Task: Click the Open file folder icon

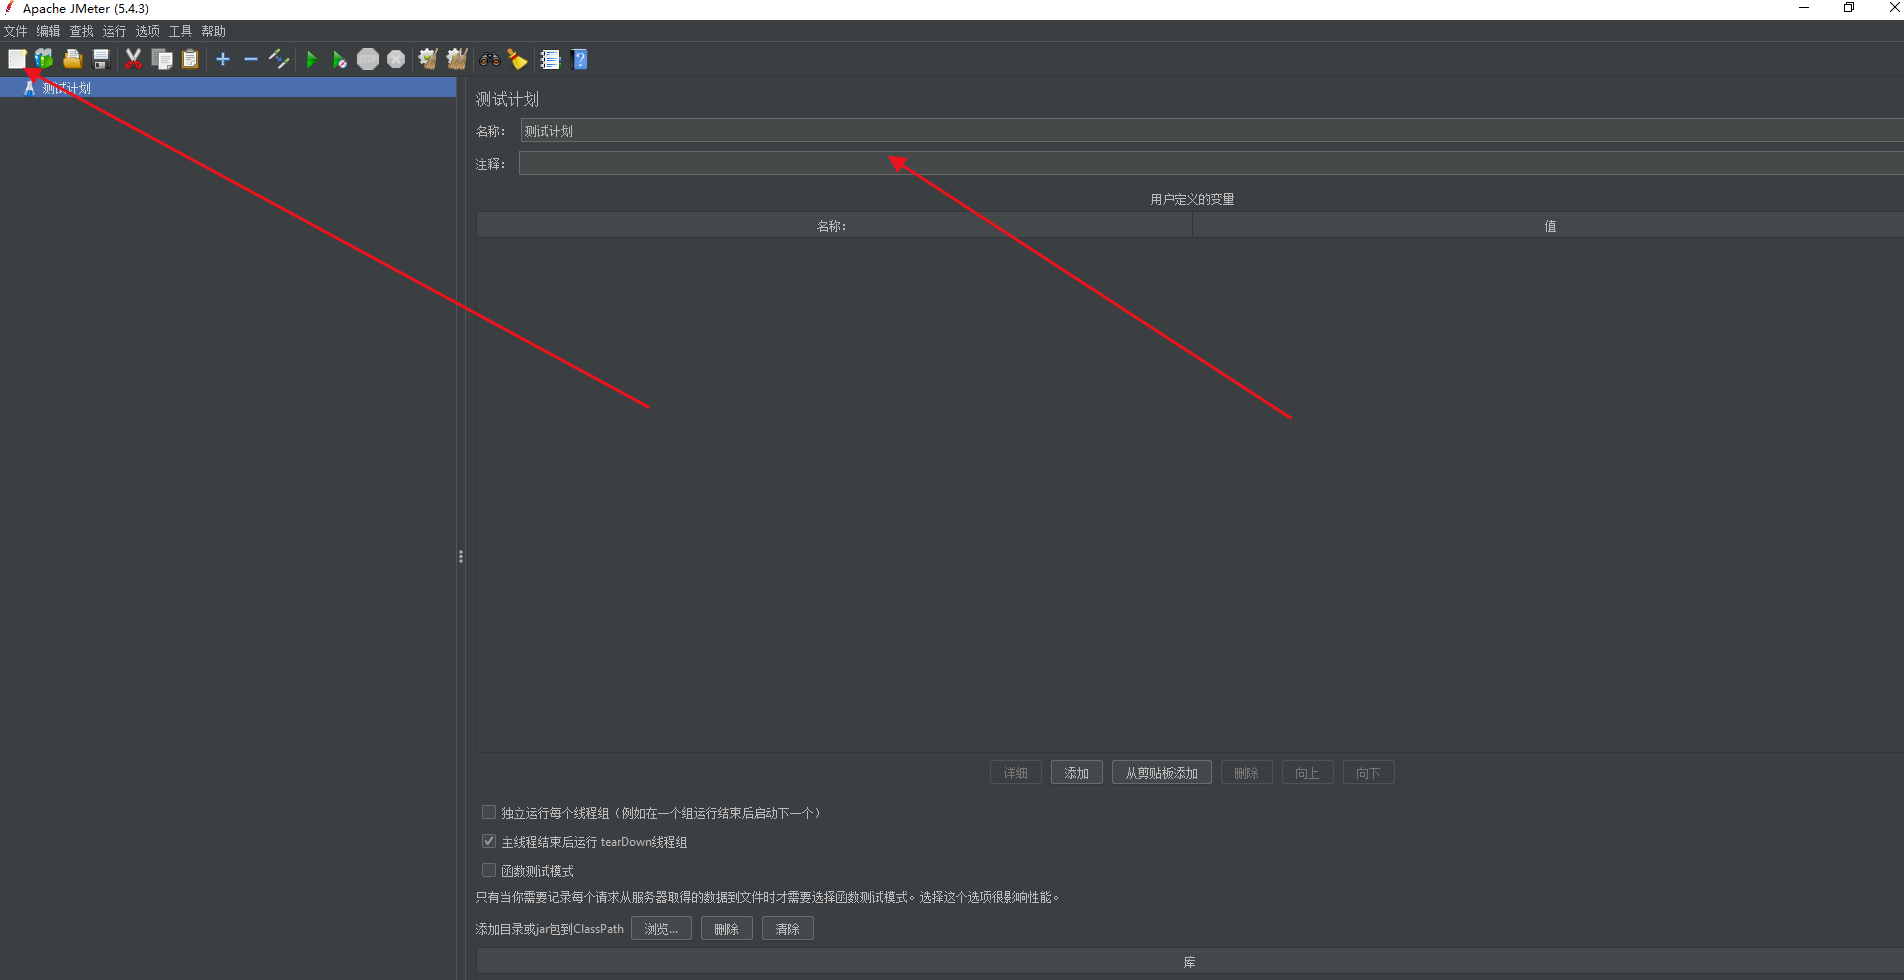Action: tap(72, 59)
